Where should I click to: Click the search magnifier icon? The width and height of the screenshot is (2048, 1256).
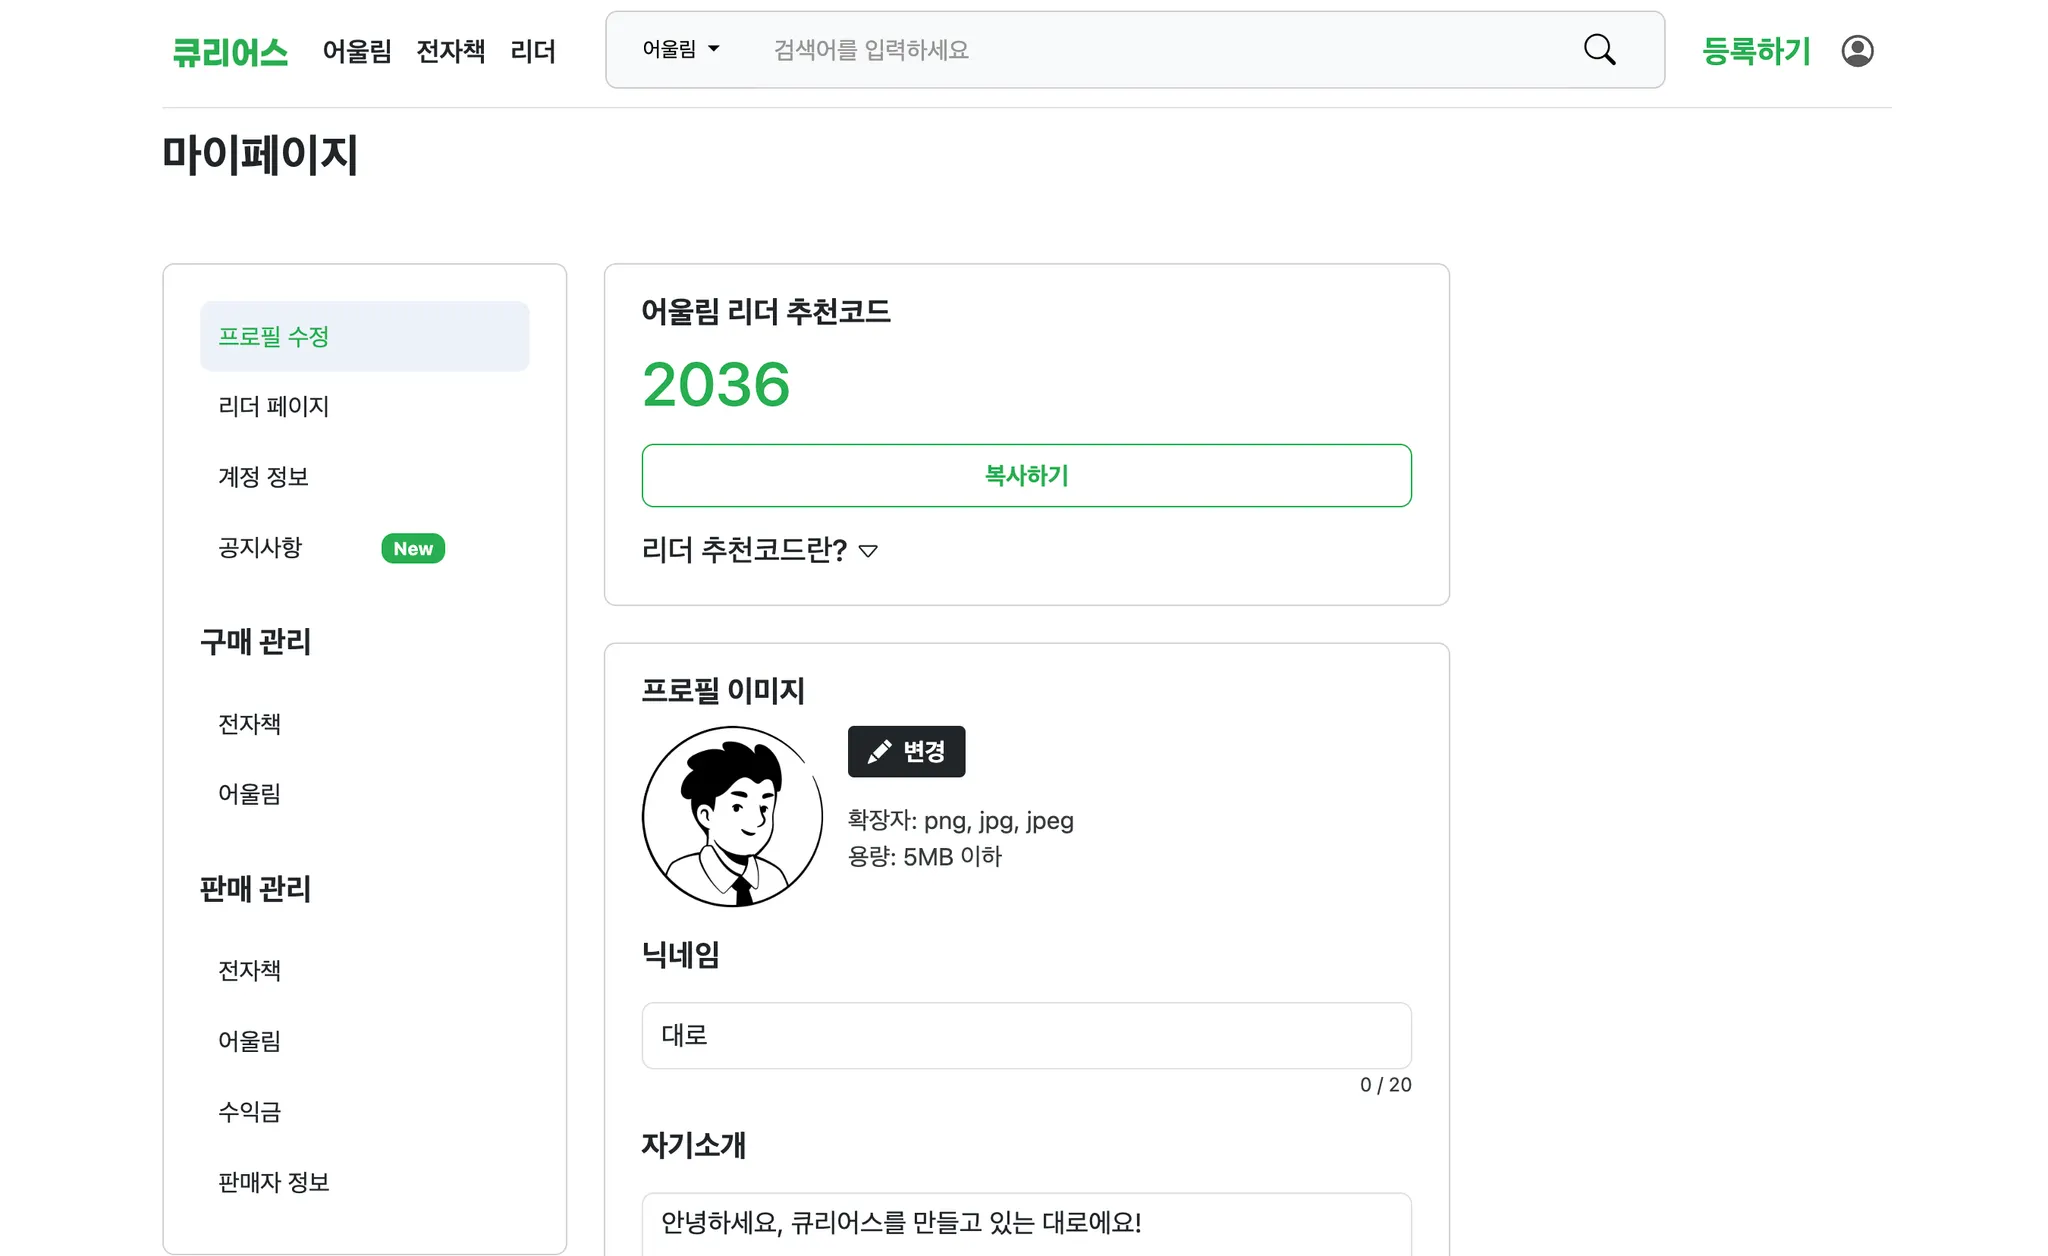pos(1599,50)
